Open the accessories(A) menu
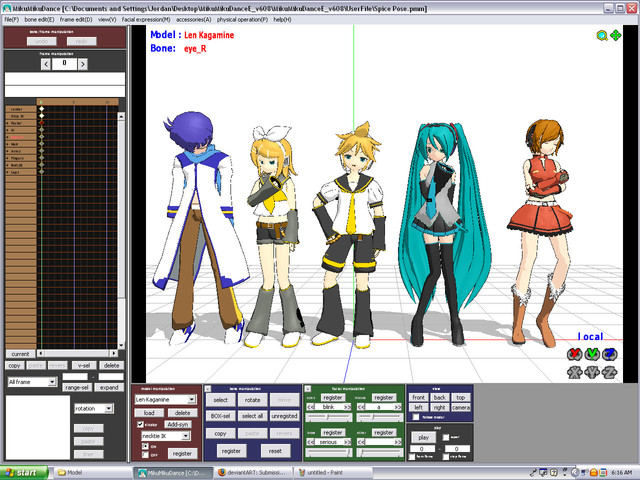Image resolution: width=640 pixels, height=480 pixels. coord(193,20)
